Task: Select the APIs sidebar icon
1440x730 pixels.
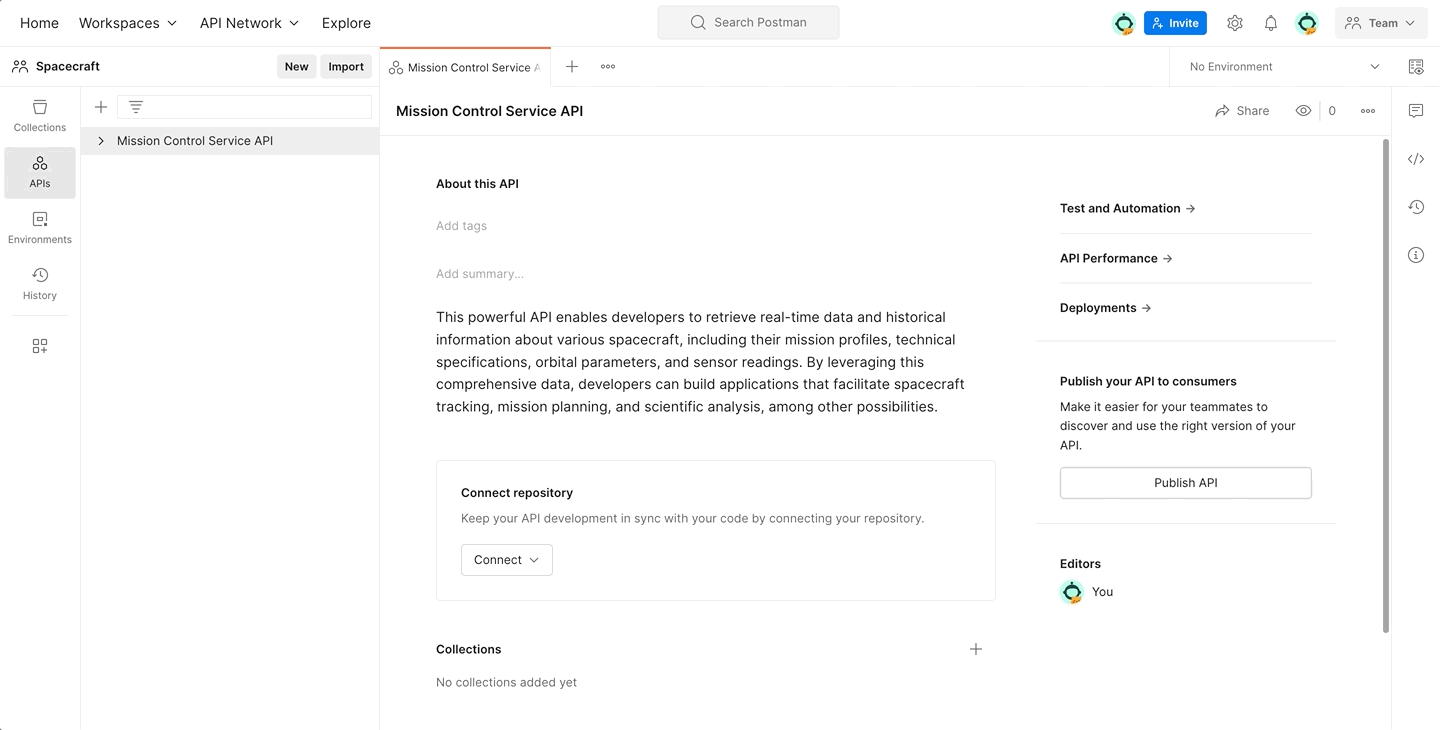Action: (39, 170)
